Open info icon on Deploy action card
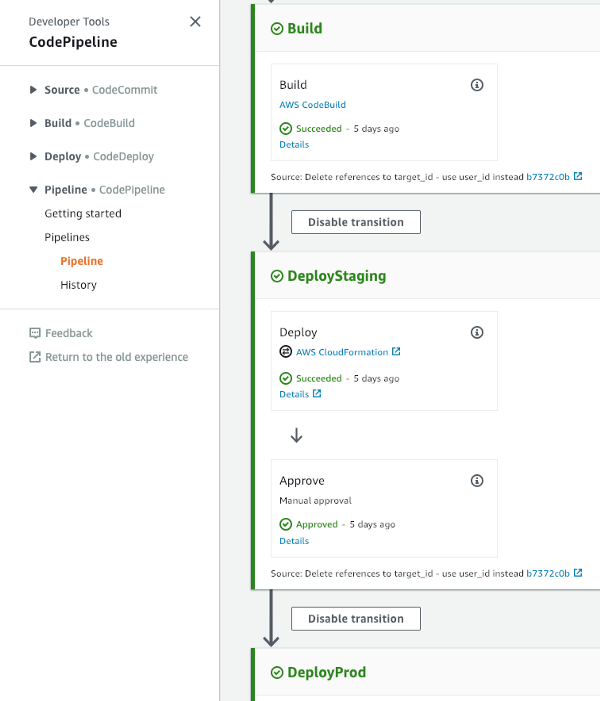The image size is (600, 701). tap(477, 332)
